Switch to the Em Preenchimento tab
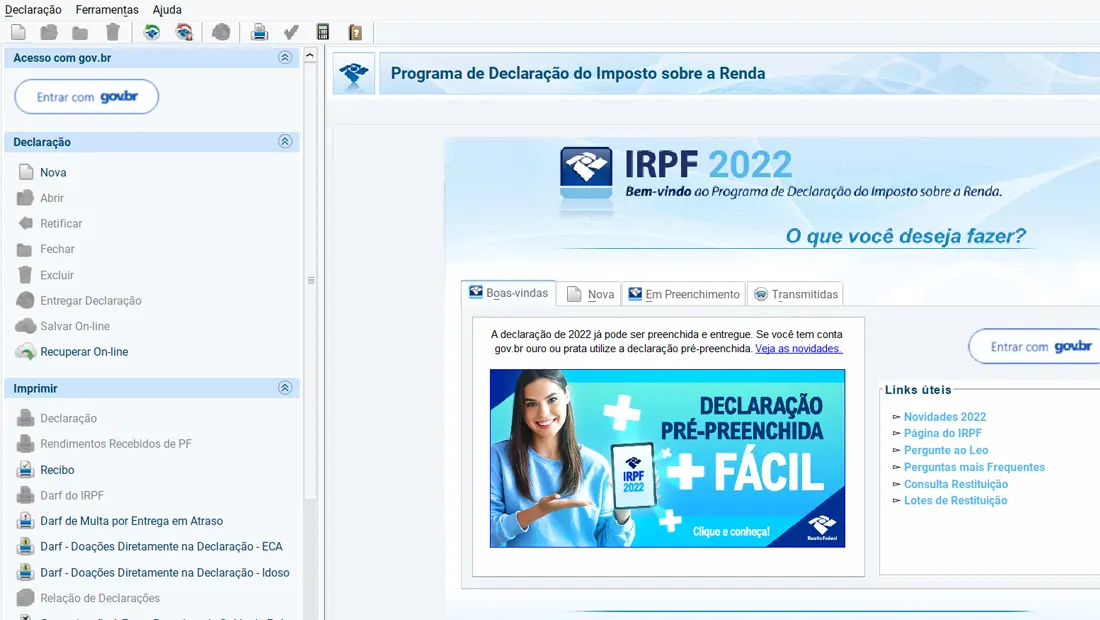Viewport: 1100px width, 620px height. coord(684,294)
